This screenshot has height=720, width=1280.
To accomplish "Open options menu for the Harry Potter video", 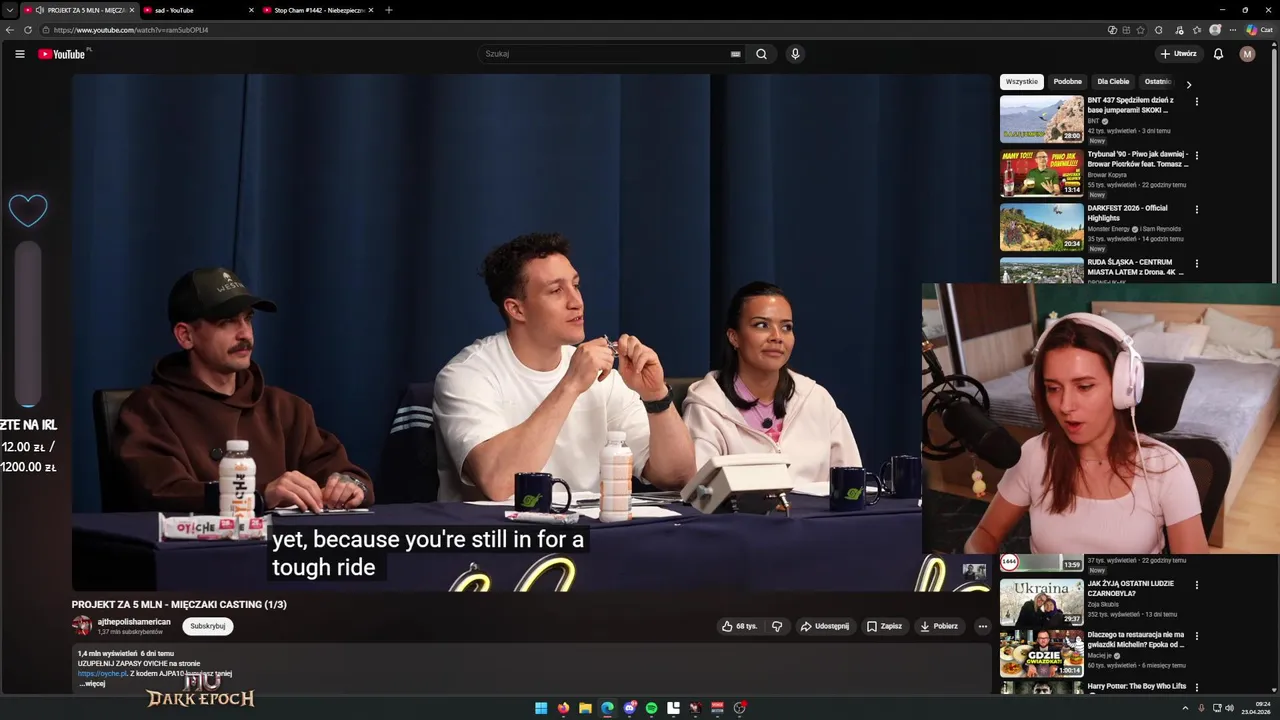I will [1196, 687].
